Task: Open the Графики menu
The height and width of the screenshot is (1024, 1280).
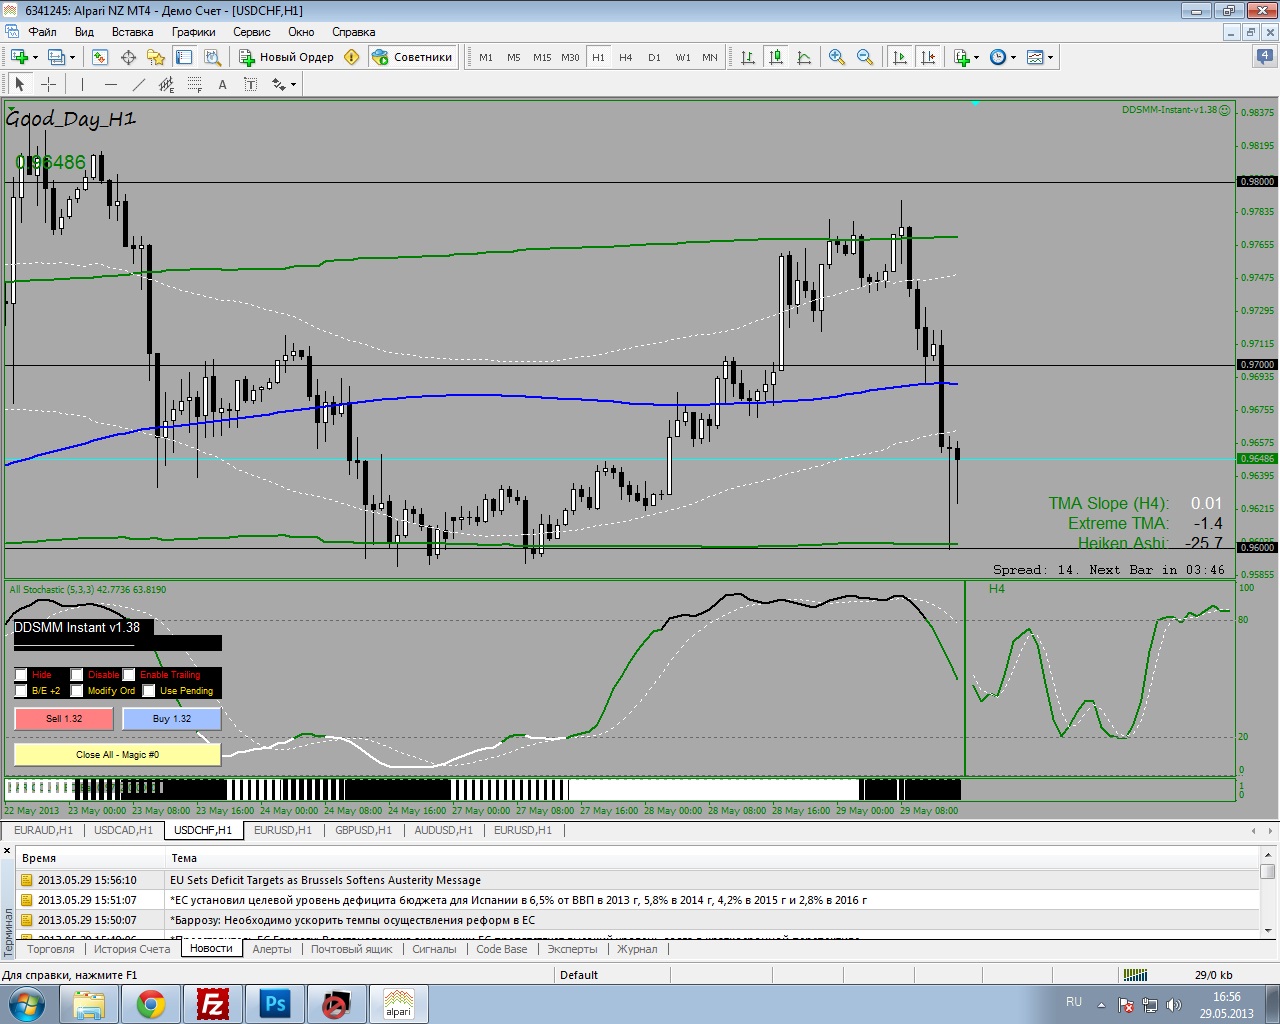Action: coord(194,32)
